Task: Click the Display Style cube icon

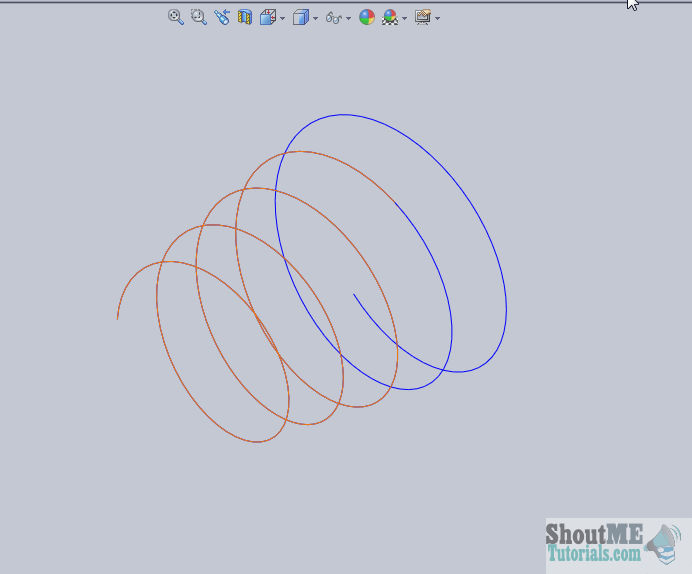Action: (x=301, y=17)
